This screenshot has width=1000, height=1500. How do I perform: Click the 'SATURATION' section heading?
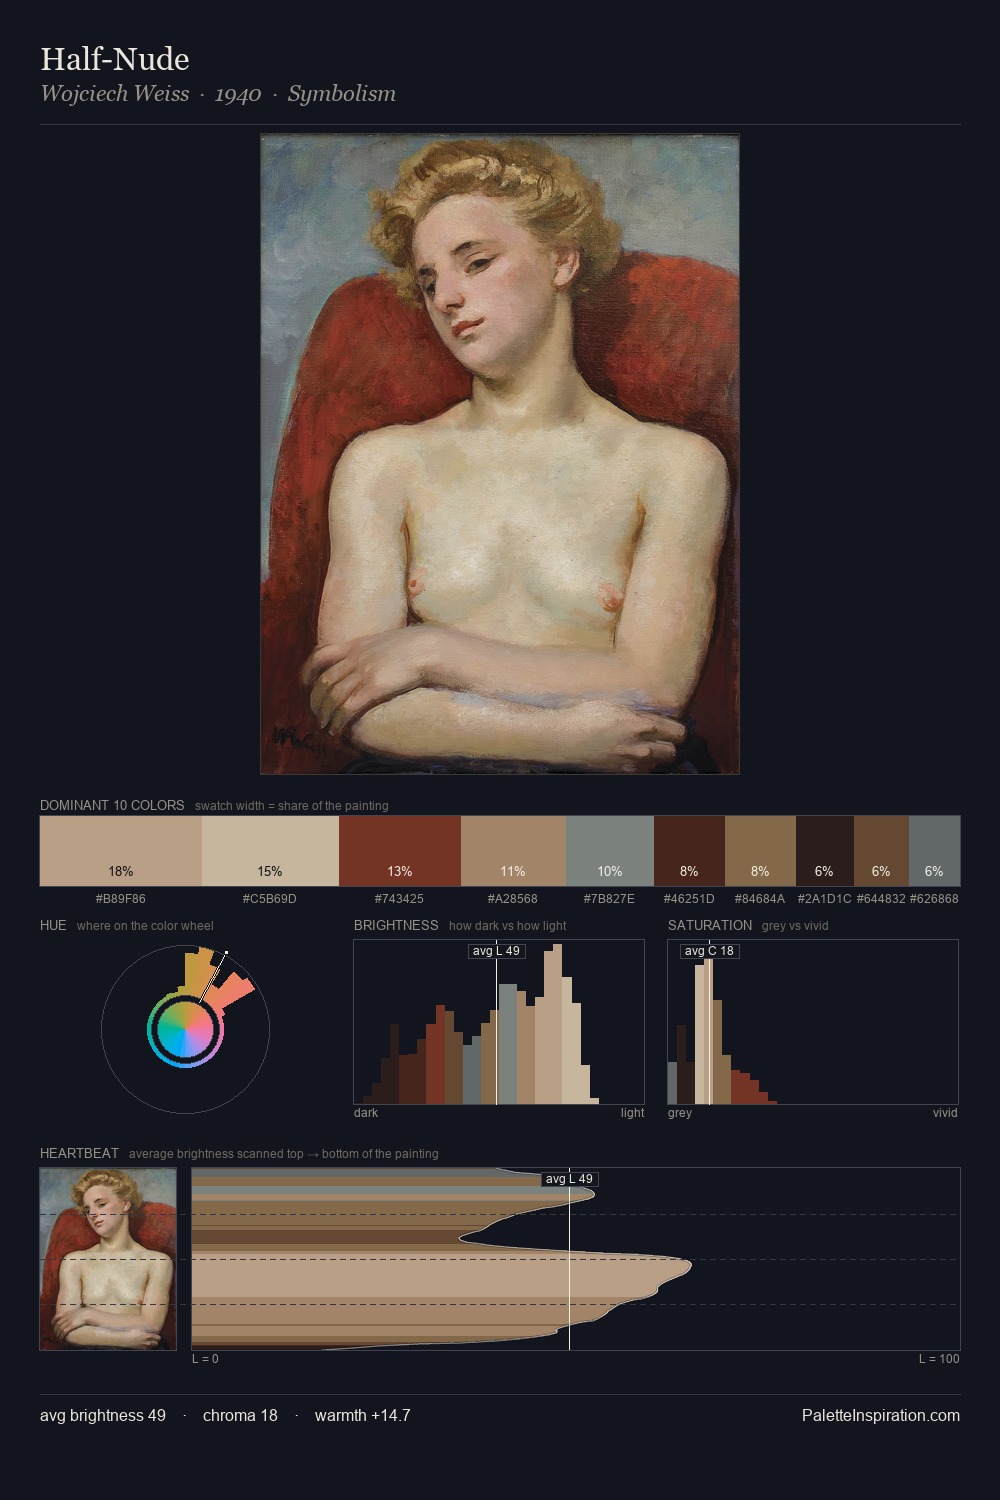click(x=710, y=925)
